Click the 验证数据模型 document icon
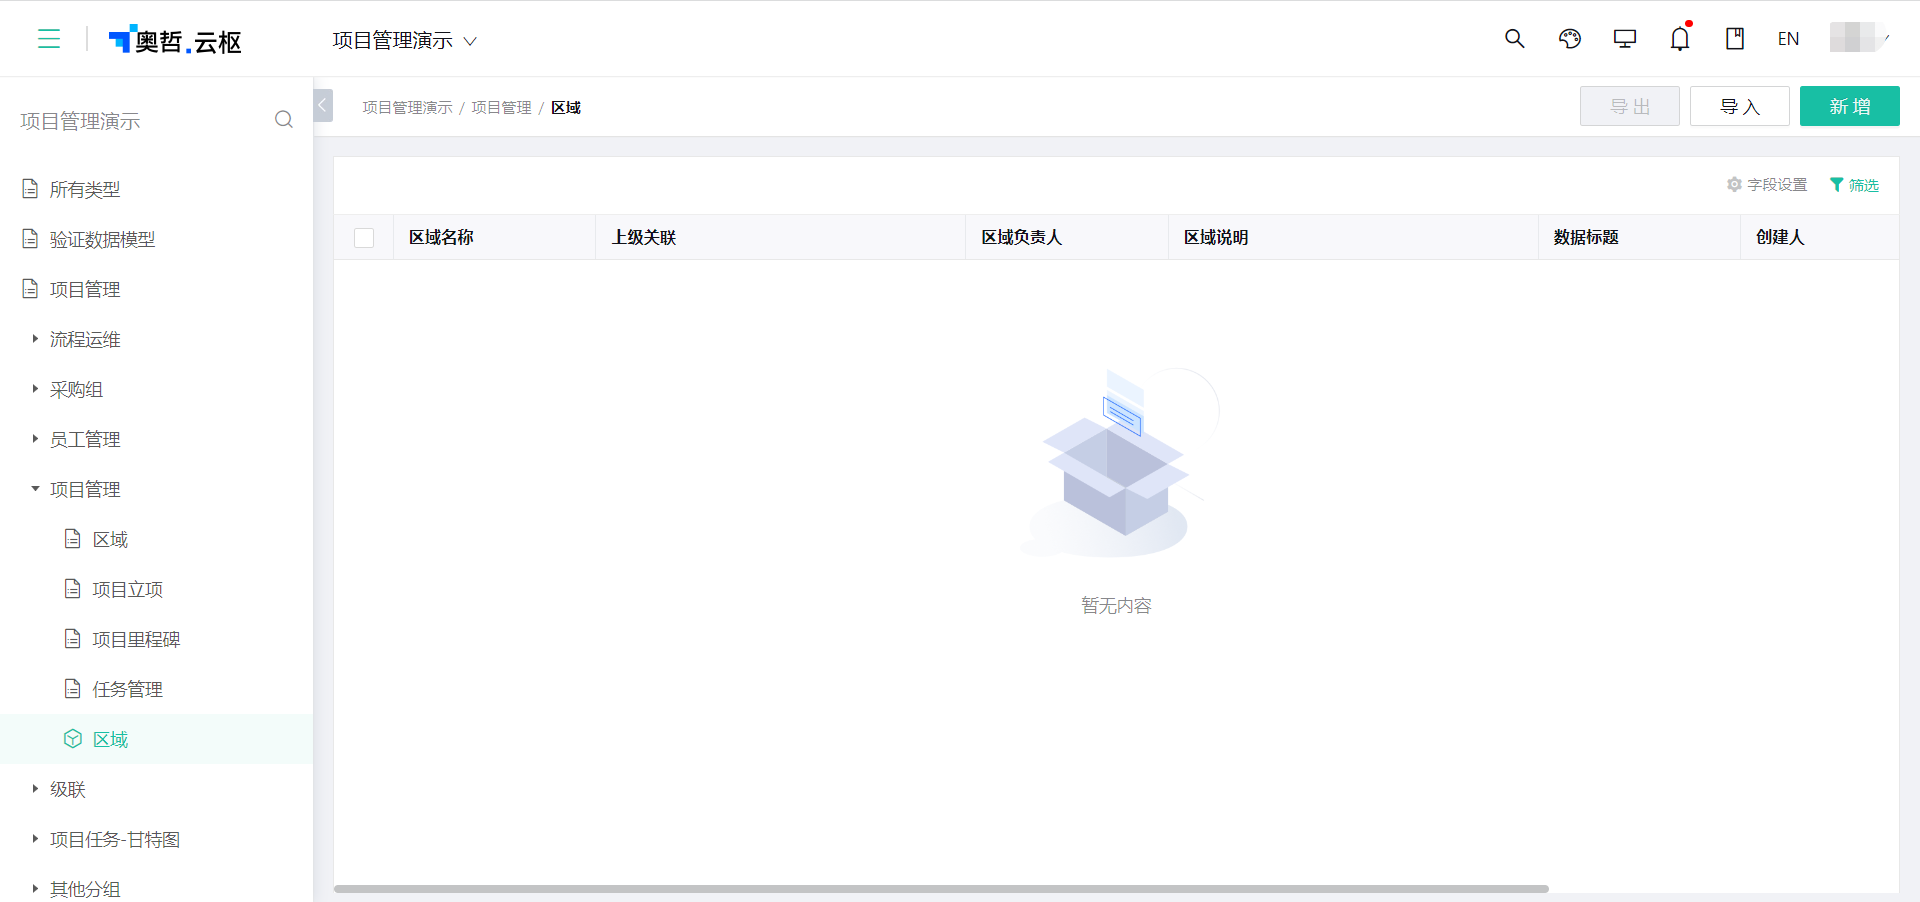 (30, 239)
